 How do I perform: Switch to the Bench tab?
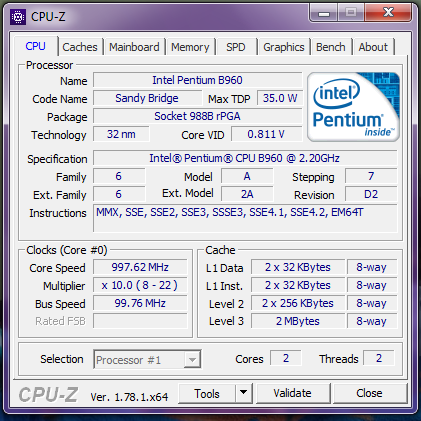[x=331, y=47]
